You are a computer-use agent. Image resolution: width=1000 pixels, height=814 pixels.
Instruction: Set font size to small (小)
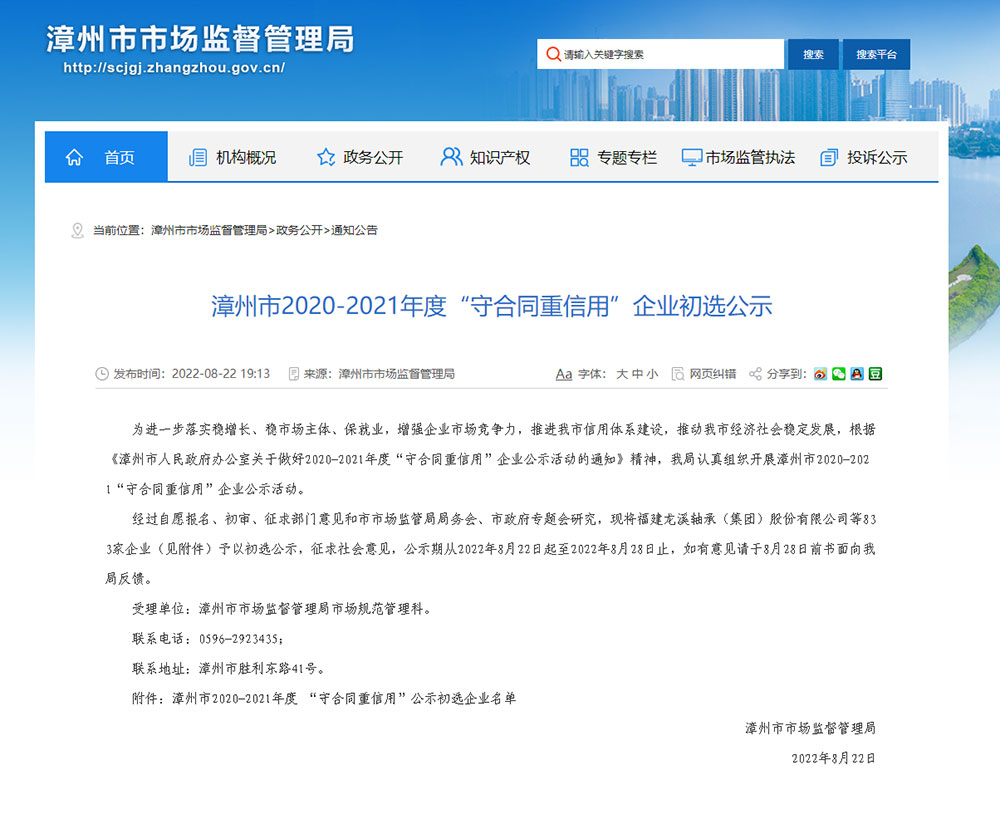652,374
